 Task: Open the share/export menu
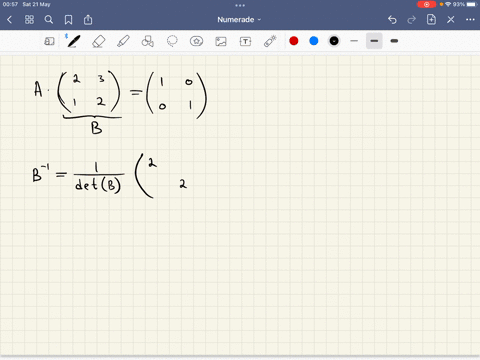(88, 20)
